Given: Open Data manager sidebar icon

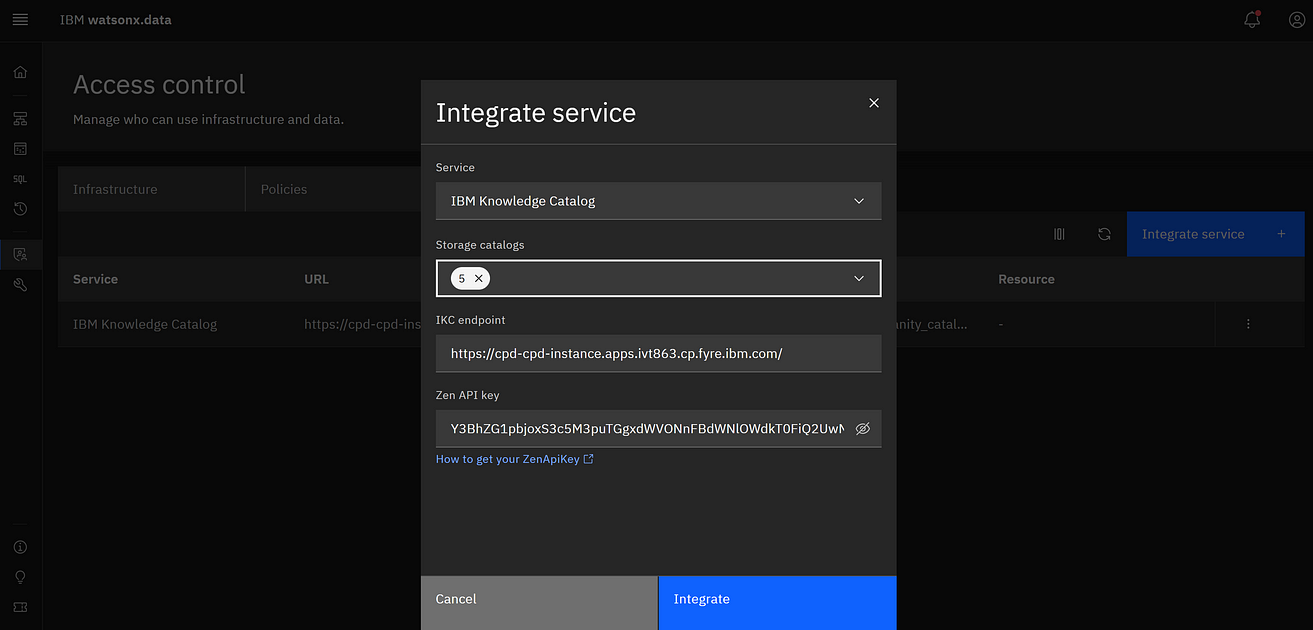Looking at the screenshot, I should tap(20, 149).
